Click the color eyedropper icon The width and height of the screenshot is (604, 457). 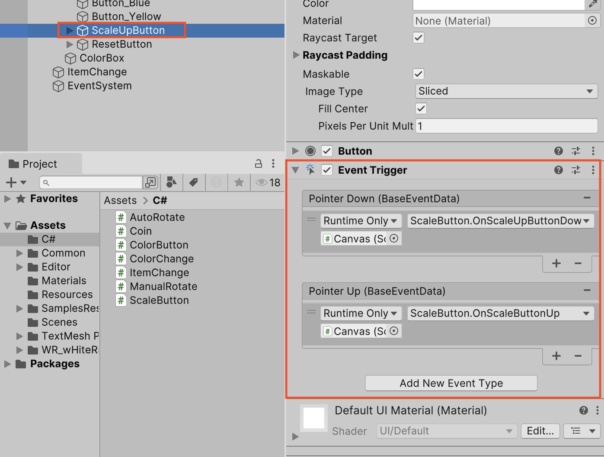coord(592,4)
